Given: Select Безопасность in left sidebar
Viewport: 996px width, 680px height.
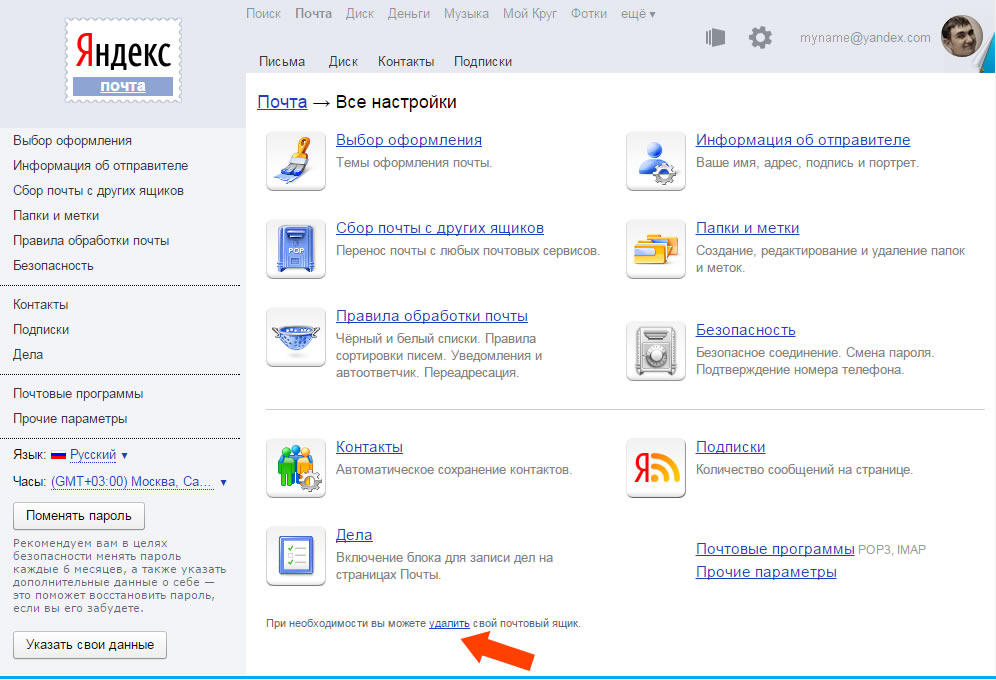Looking at the screenshot, I should click(x=53, y=266).
